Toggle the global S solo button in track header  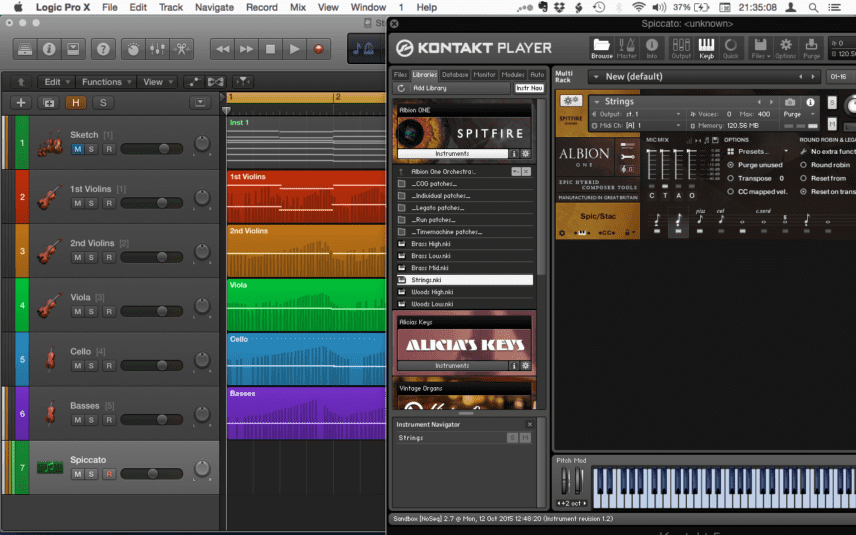(103, 103)
